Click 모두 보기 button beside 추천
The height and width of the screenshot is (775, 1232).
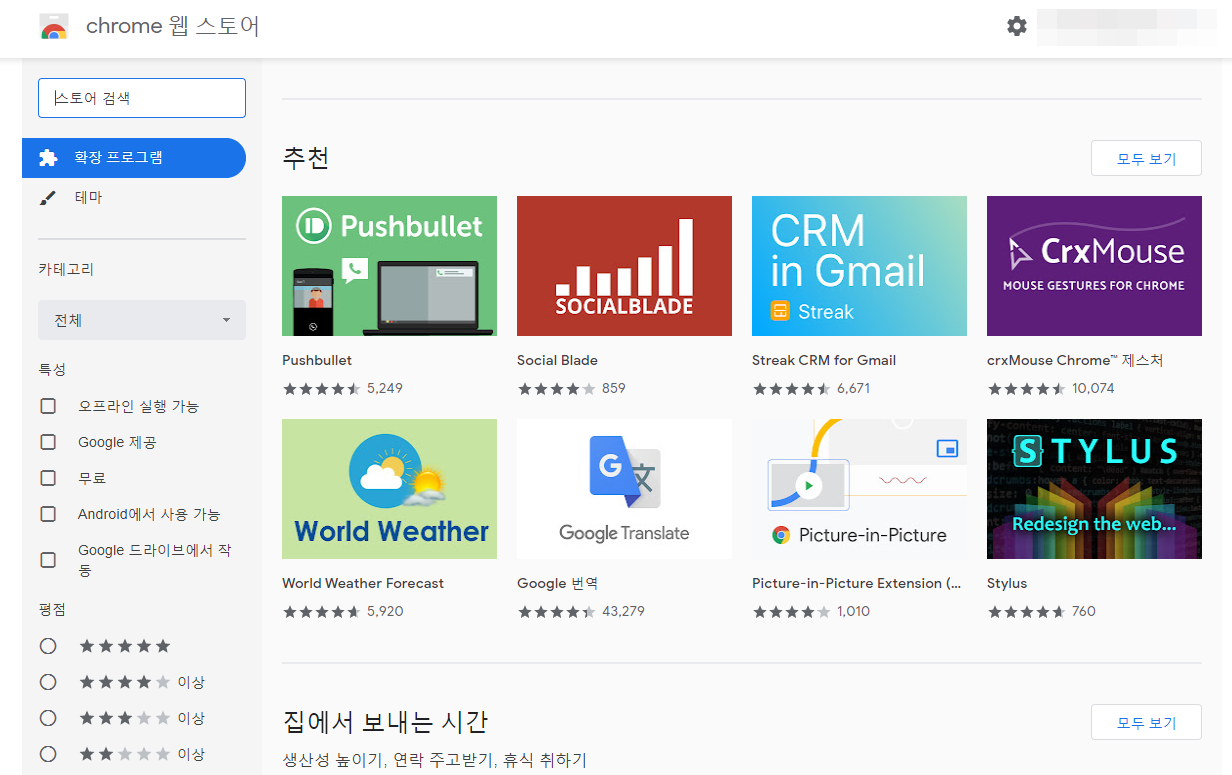coord(1146,158)
